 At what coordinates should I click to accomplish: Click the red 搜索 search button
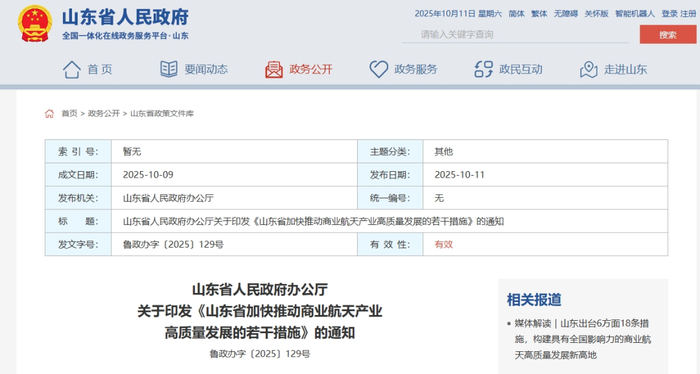point(668,34)
